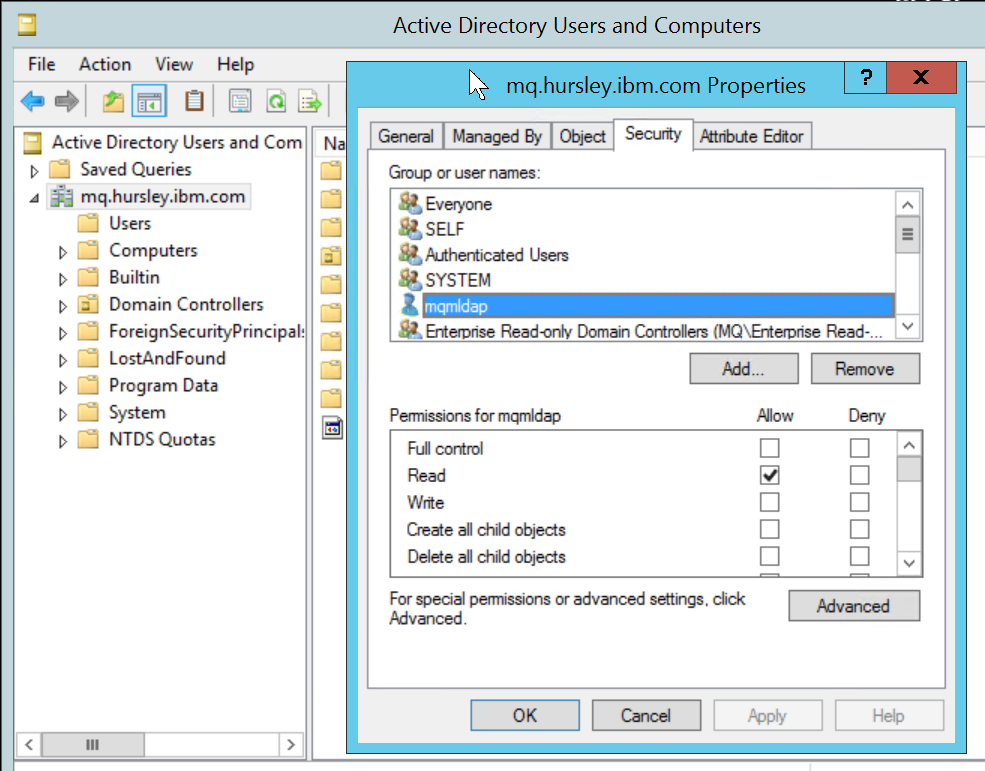
Task: Expand the Computers node
Action: (x=62, y=253)
